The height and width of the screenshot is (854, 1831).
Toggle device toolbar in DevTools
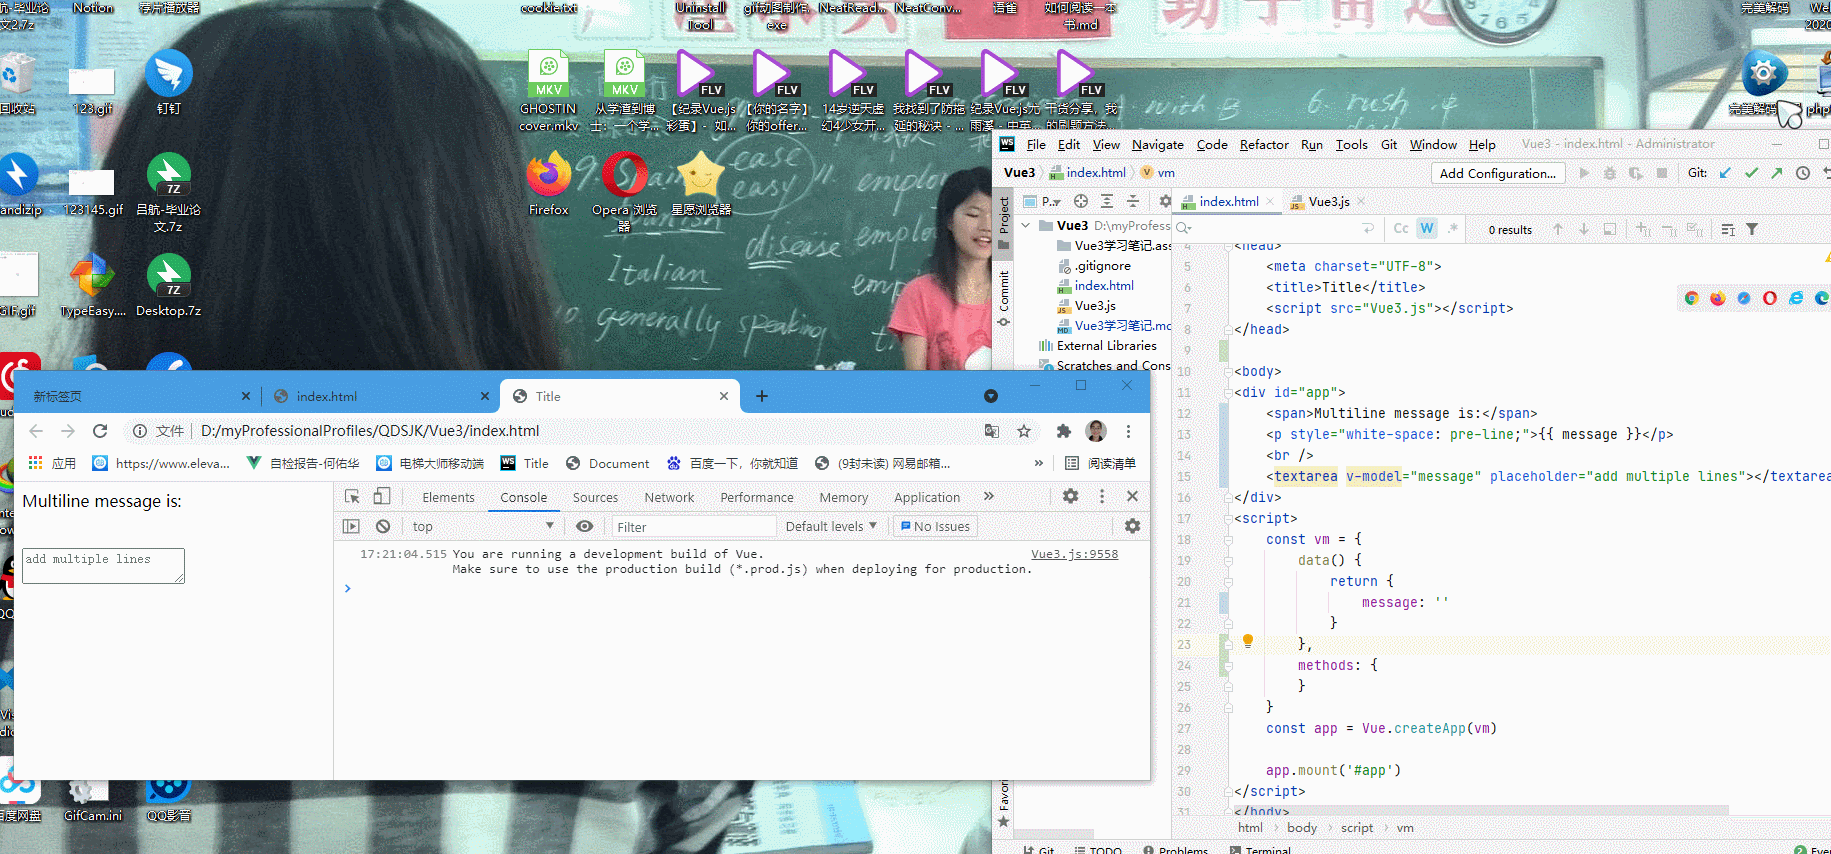pyautogui.click(x=382, y=497)
